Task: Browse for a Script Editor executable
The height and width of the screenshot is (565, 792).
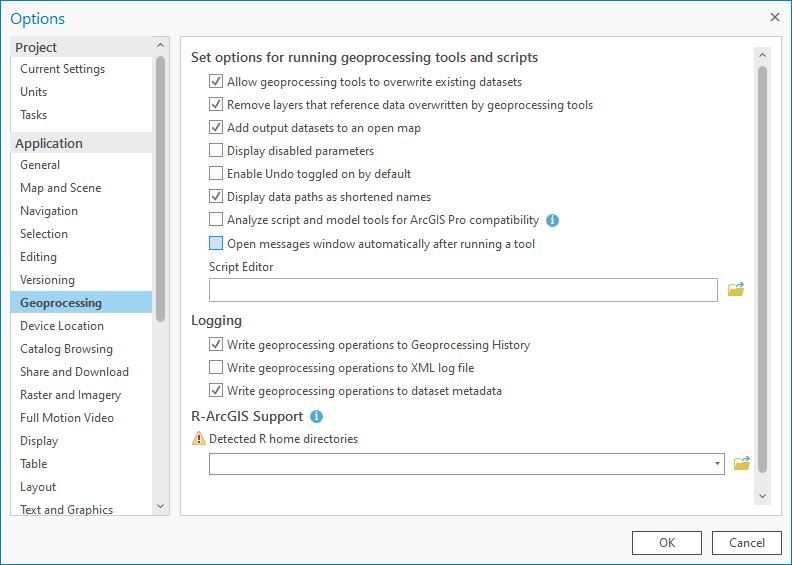Action: [x=736, y=290]
